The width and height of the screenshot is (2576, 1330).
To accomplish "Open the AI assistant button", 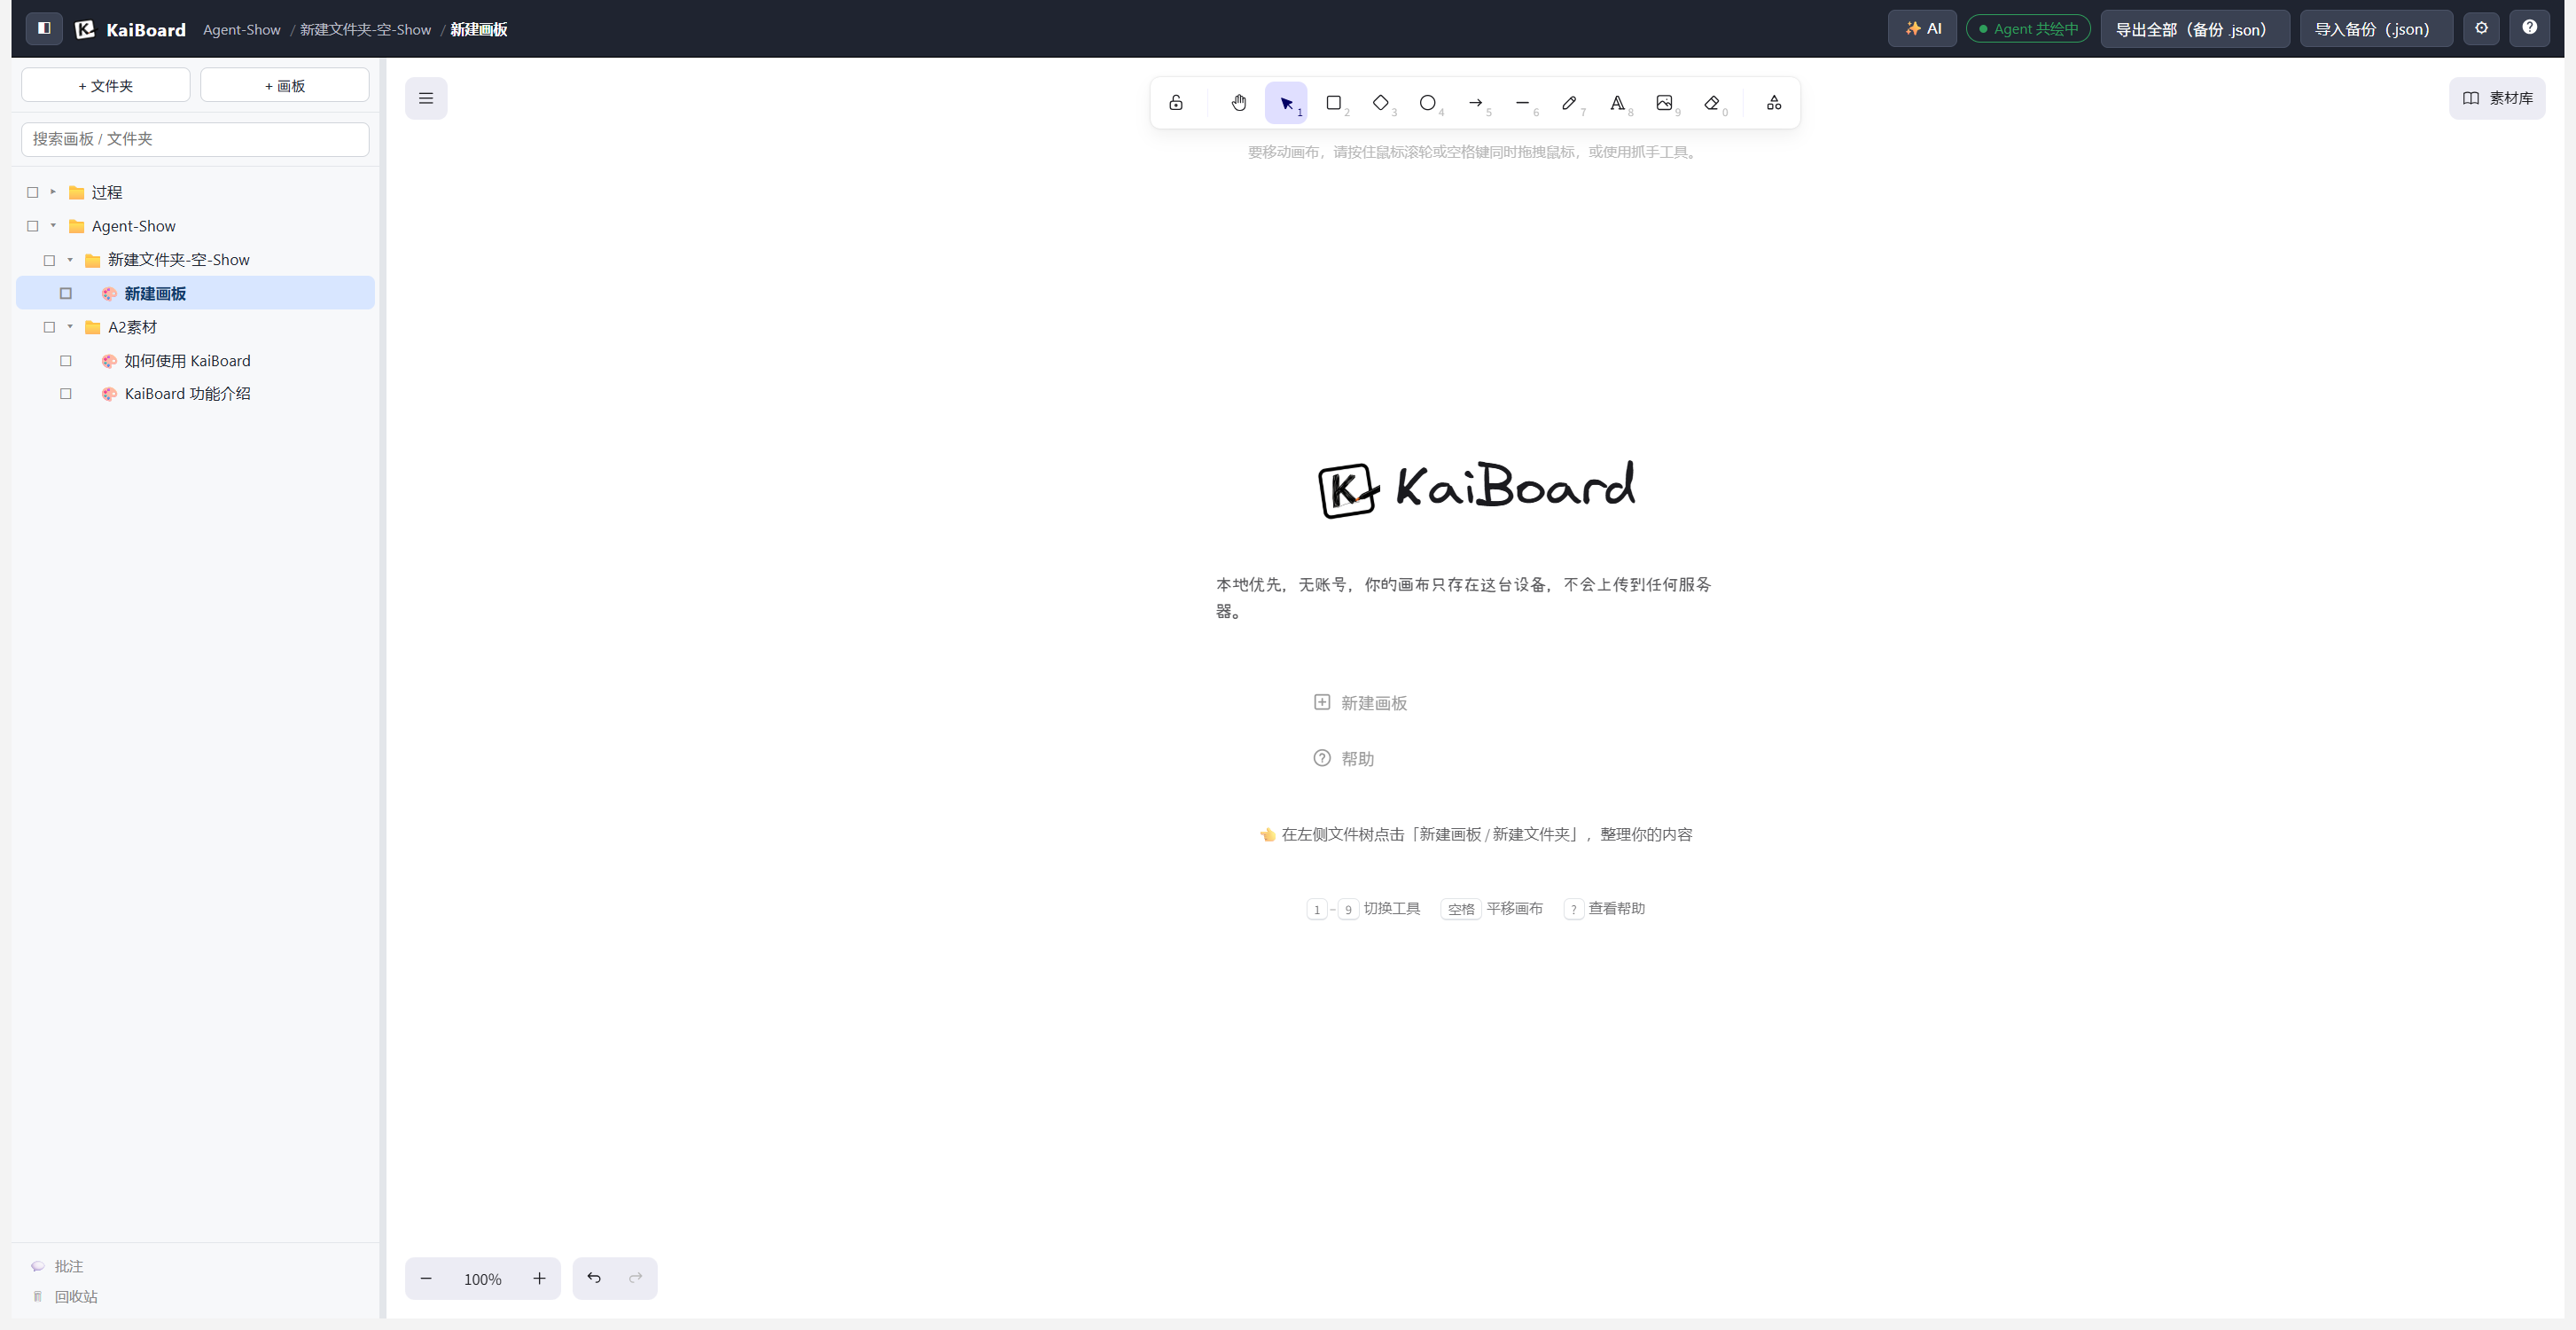I will point(1922,28).
